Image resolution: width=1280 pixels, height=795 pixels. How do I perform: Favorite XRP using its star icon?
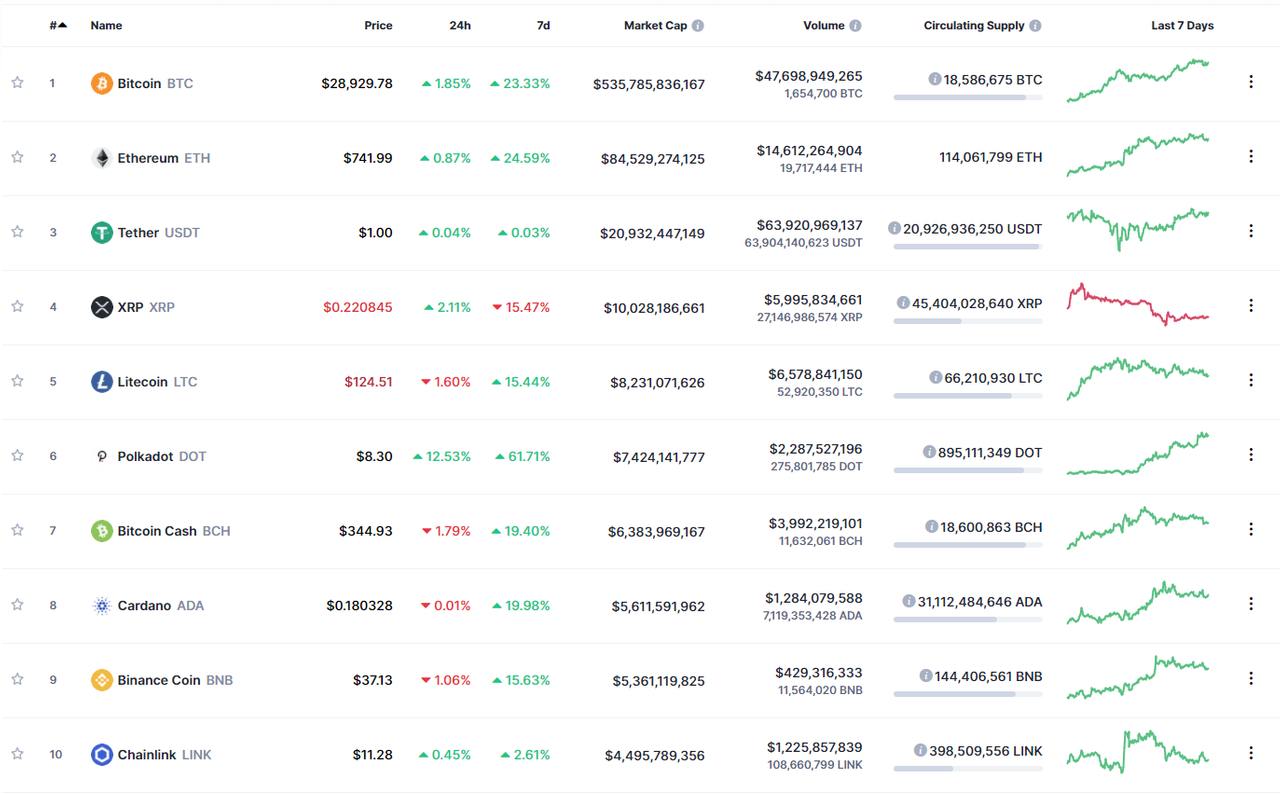(x=17, y=306)
